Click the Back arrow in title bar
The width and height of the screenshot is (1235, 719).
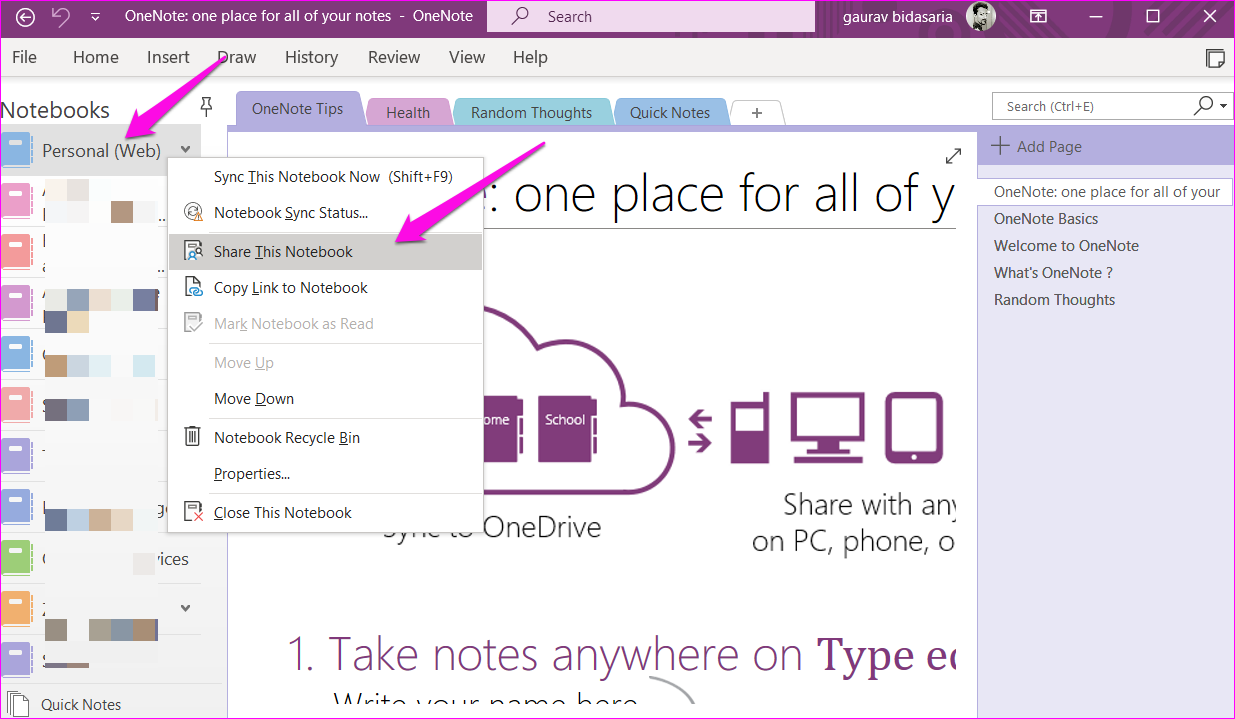(26, 17)
